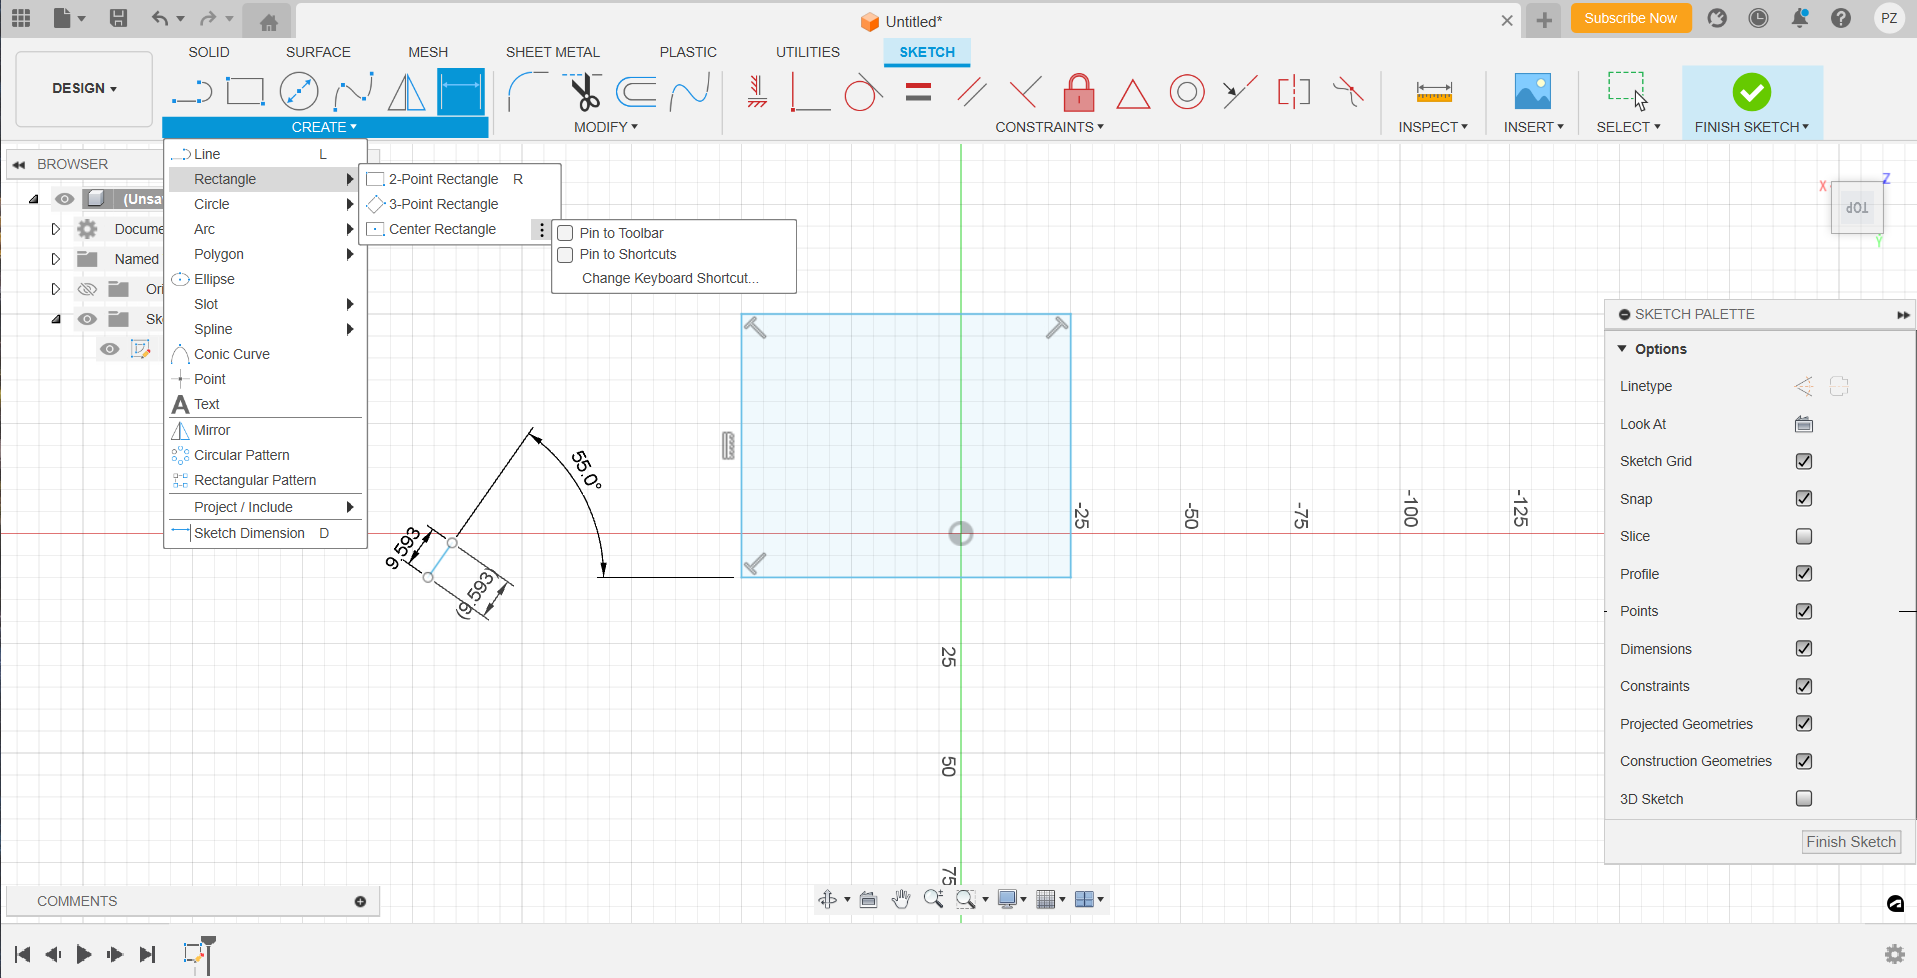Click the Finish Sketch palette button

(1850, 842)
